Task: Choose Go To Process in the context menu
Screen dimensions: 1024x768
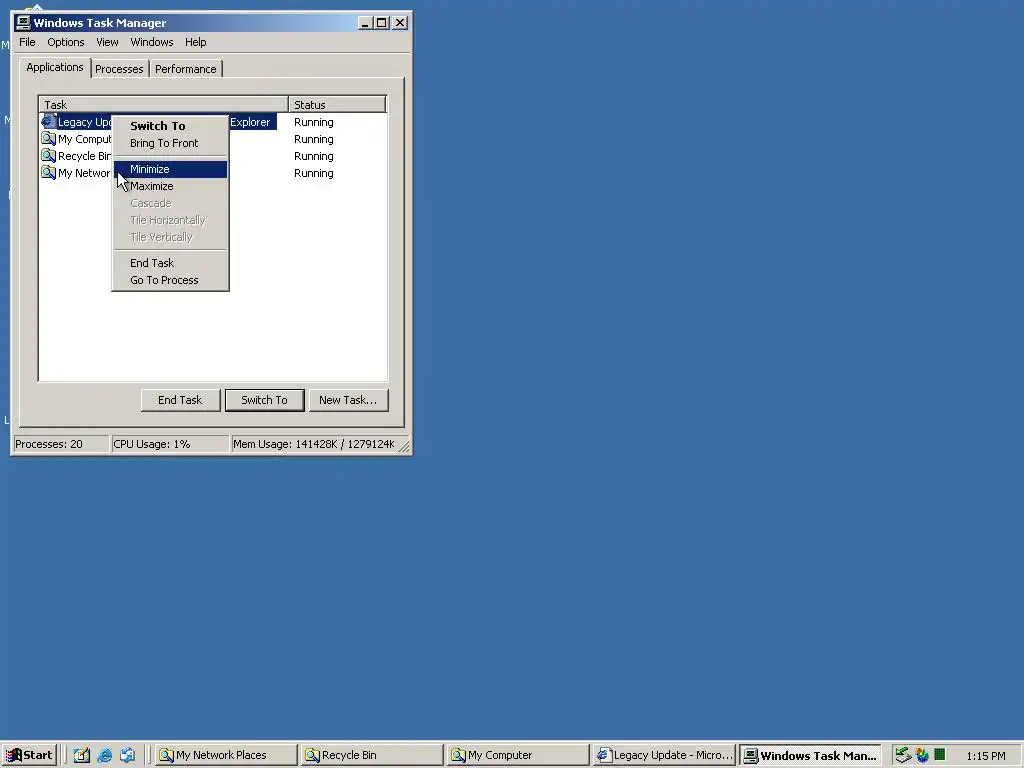Action: 170,280
